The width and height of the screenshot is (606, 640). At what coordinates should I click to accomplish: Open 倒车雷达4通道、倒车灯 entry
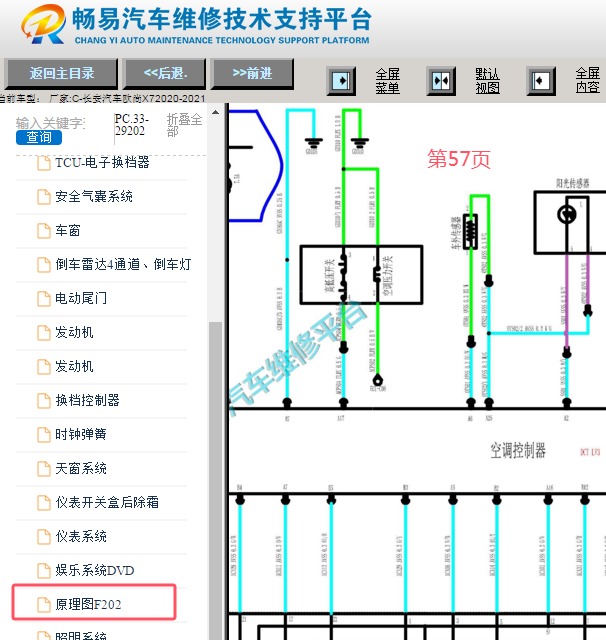[123, 264]
